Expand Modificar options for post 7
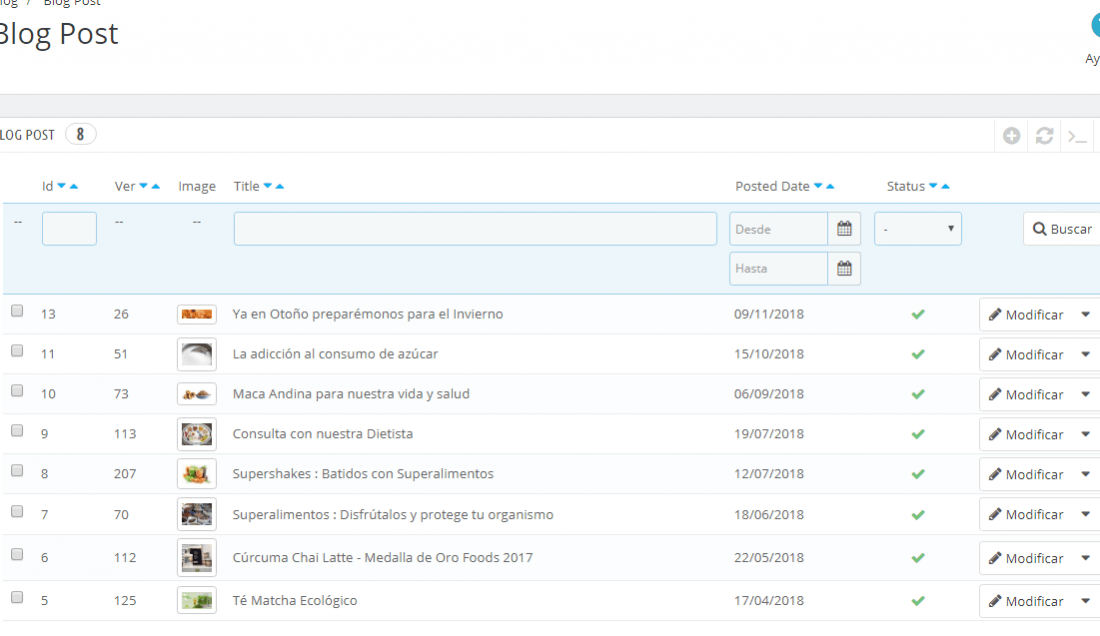 click(1085, 514)
